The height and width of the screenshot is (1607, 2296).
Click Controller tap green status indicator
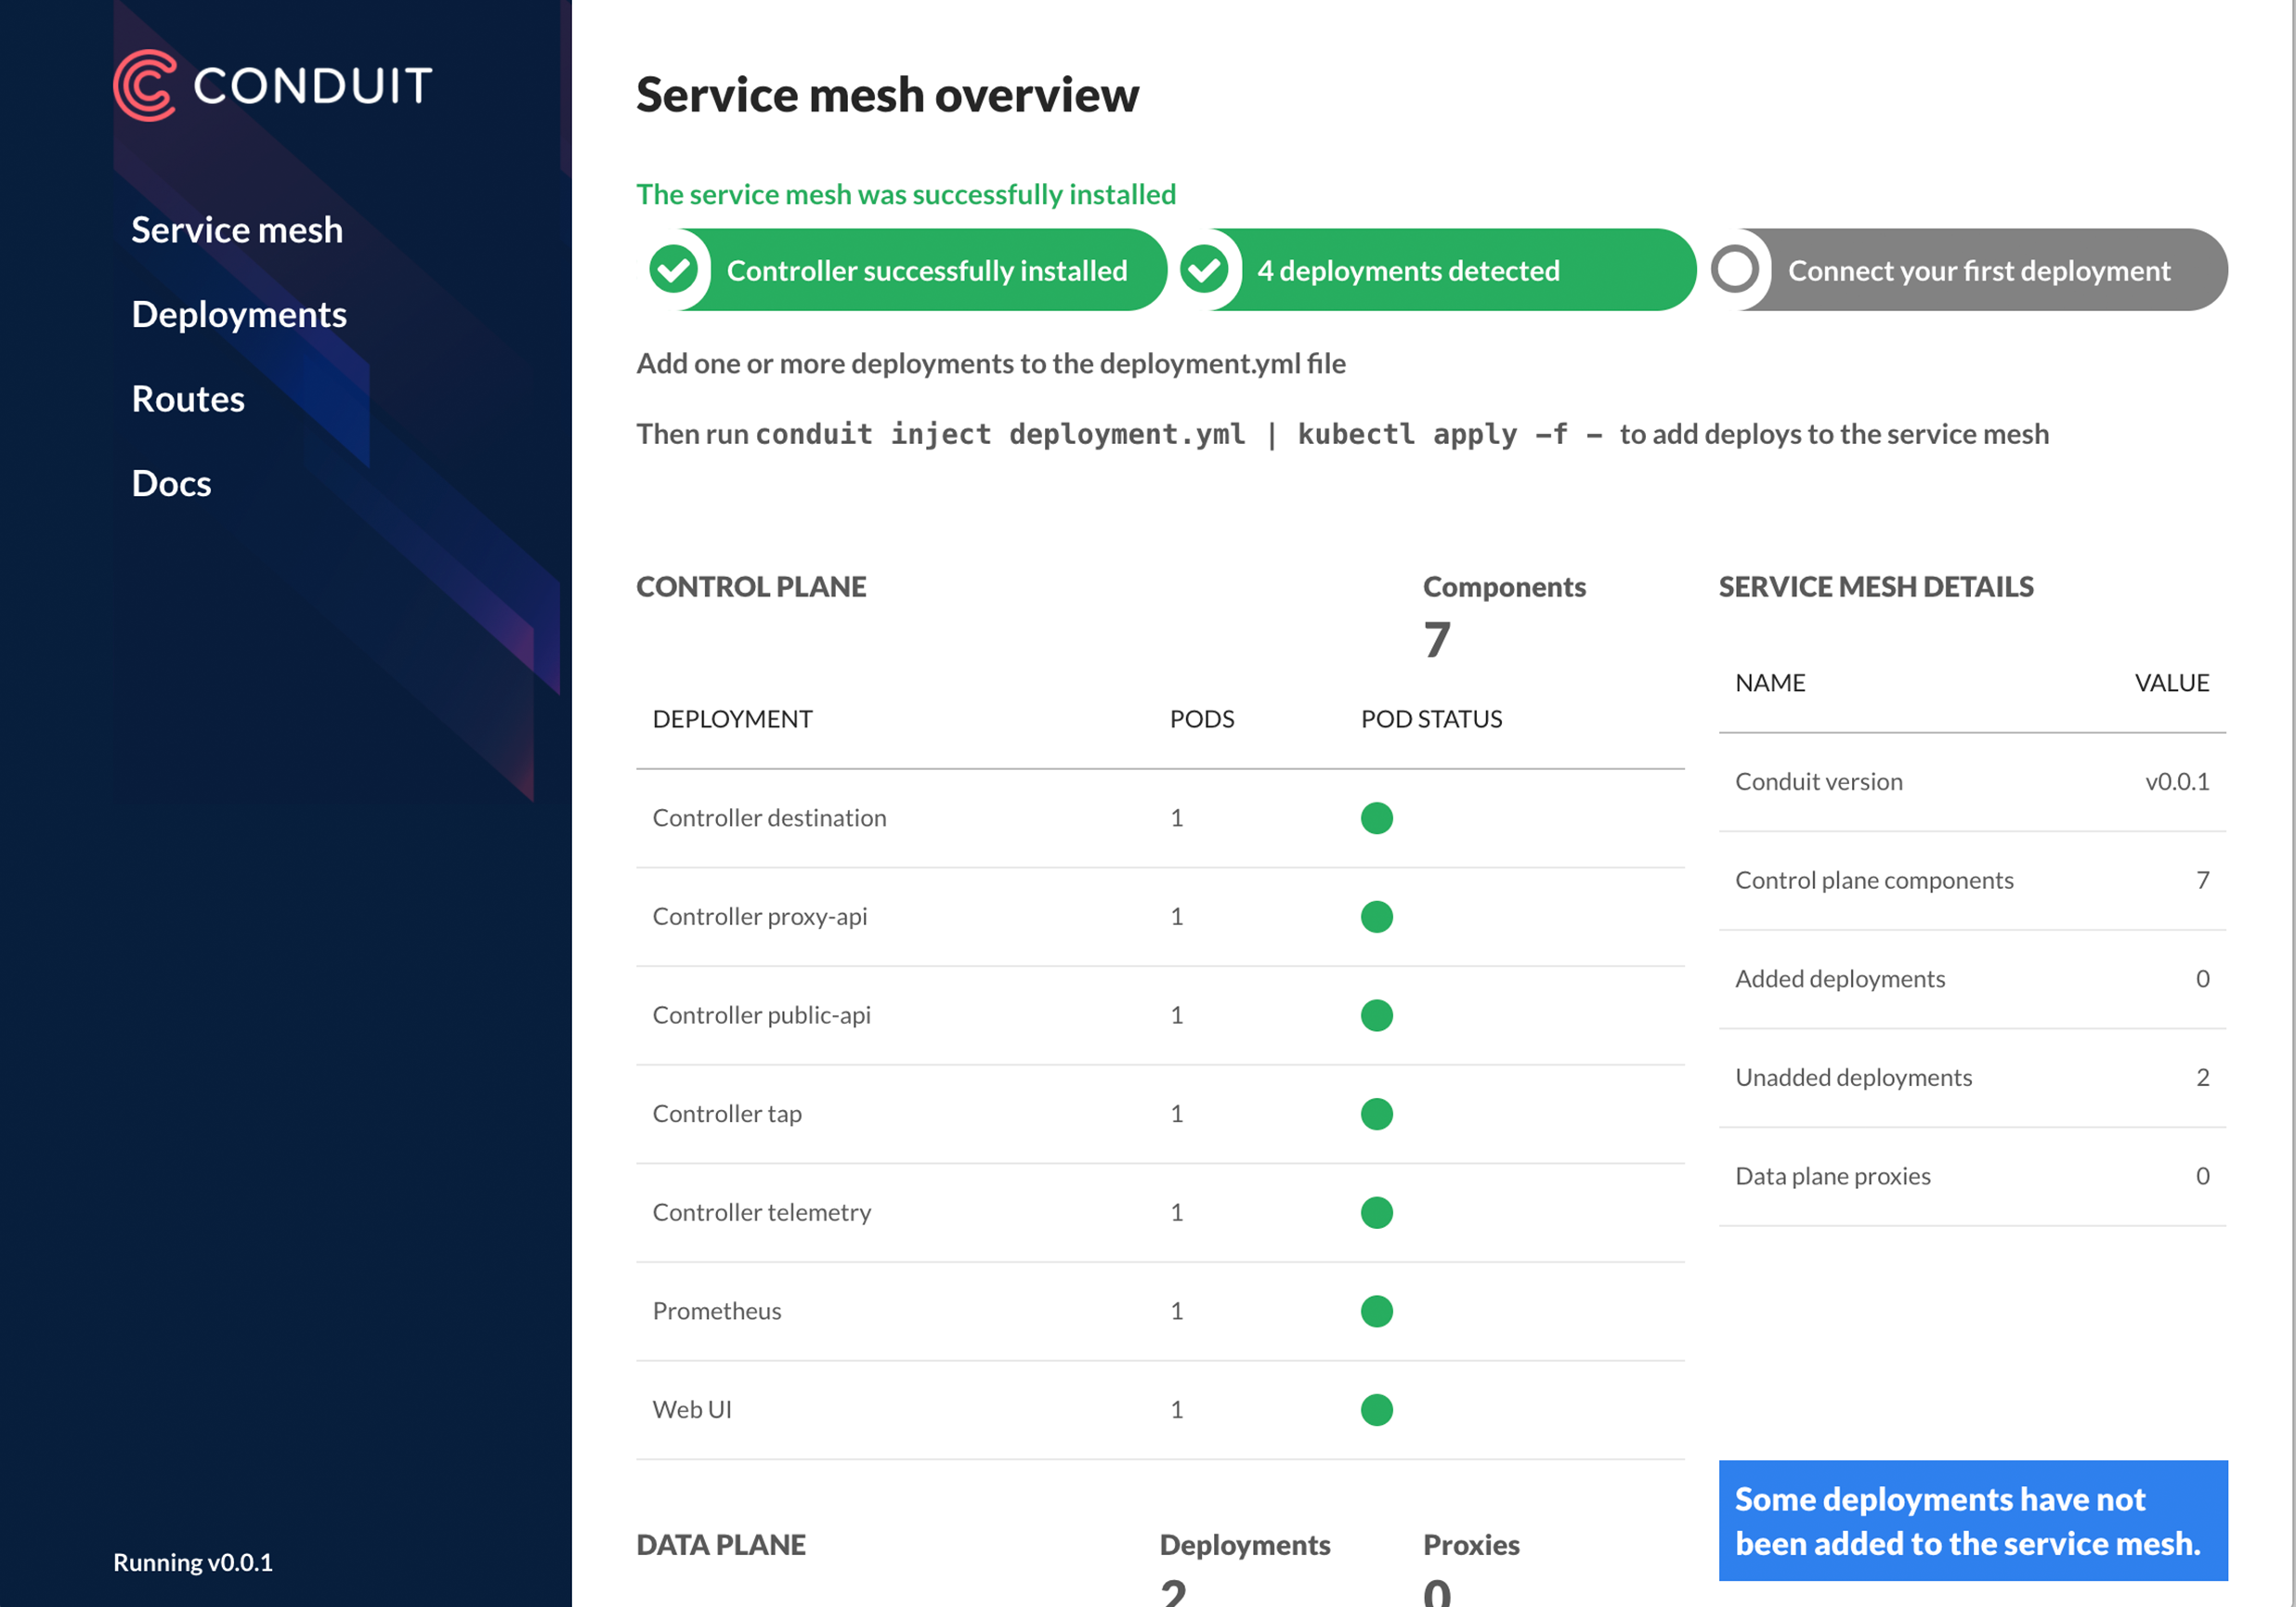coord(1376,1113)
